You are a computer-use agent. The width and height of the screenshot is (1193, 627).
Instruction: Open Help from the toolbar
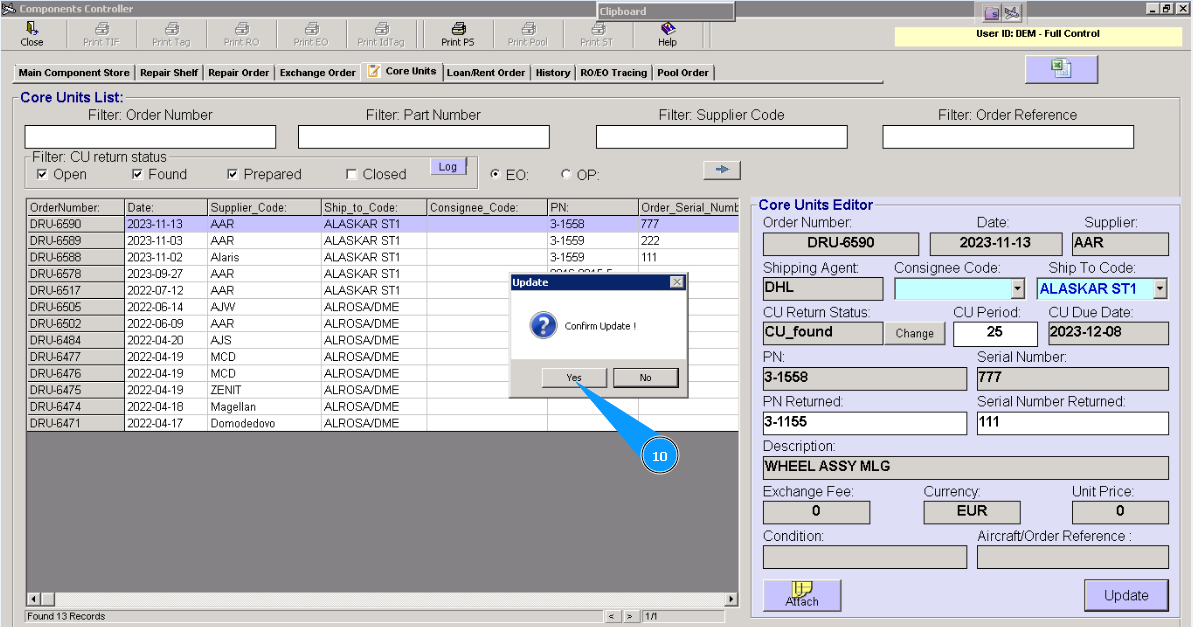click(x=668, y=33)
